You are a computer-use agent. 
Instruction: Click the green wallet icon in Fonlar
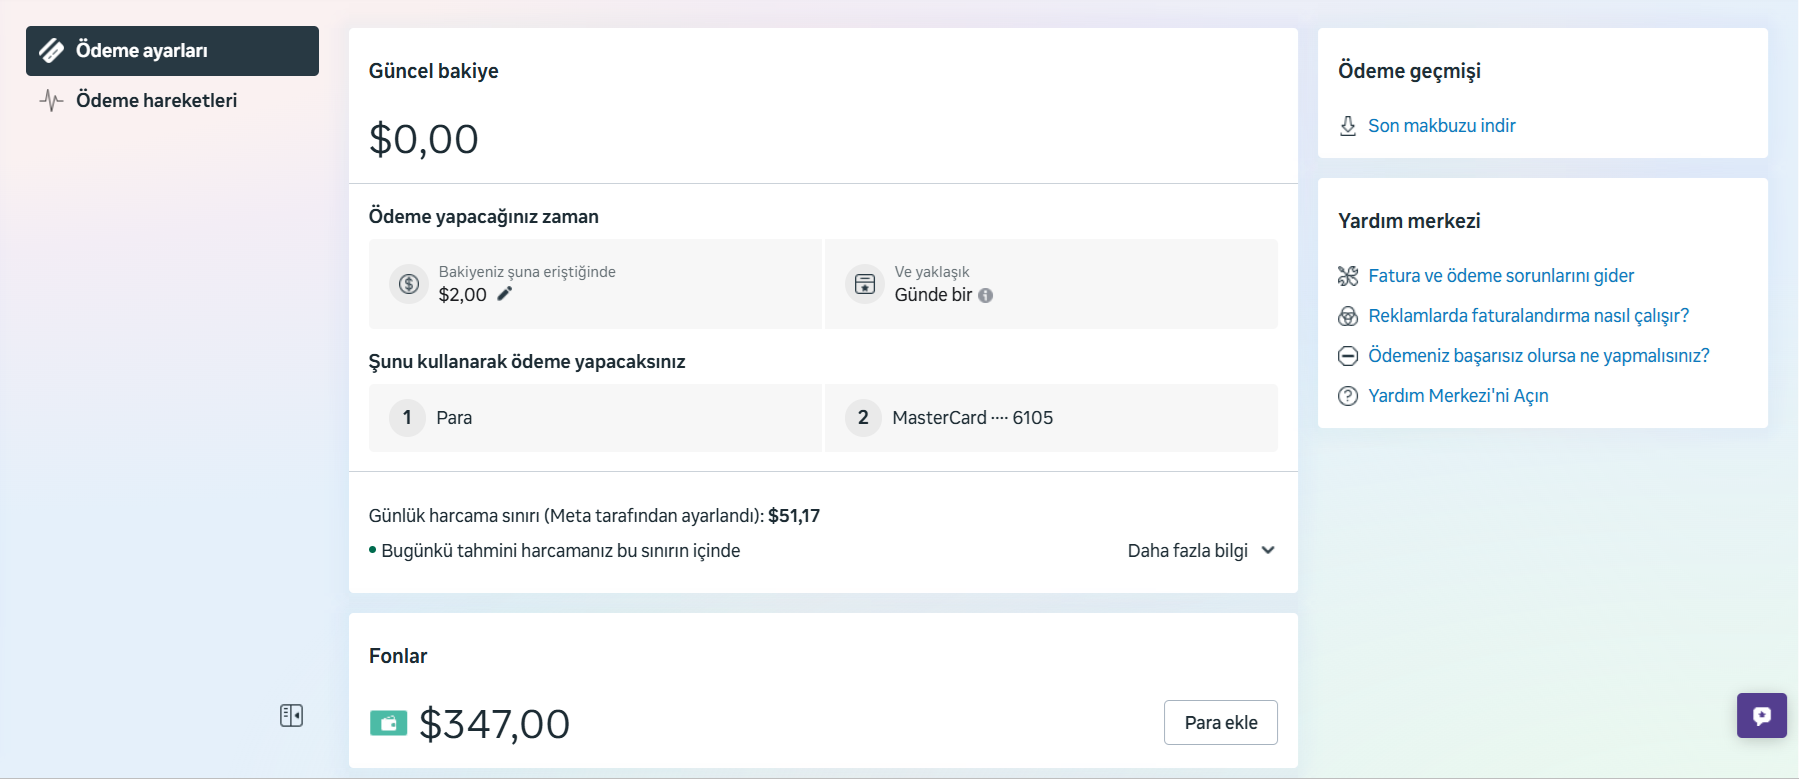tap(388, 723)
